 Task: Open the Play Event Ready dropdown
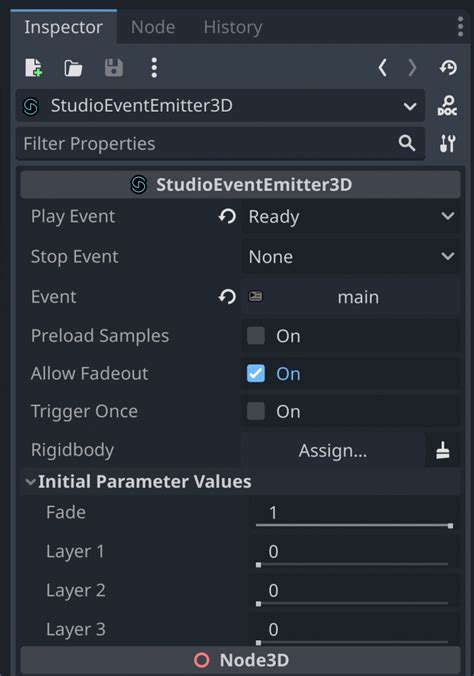(x=351, y=216)
